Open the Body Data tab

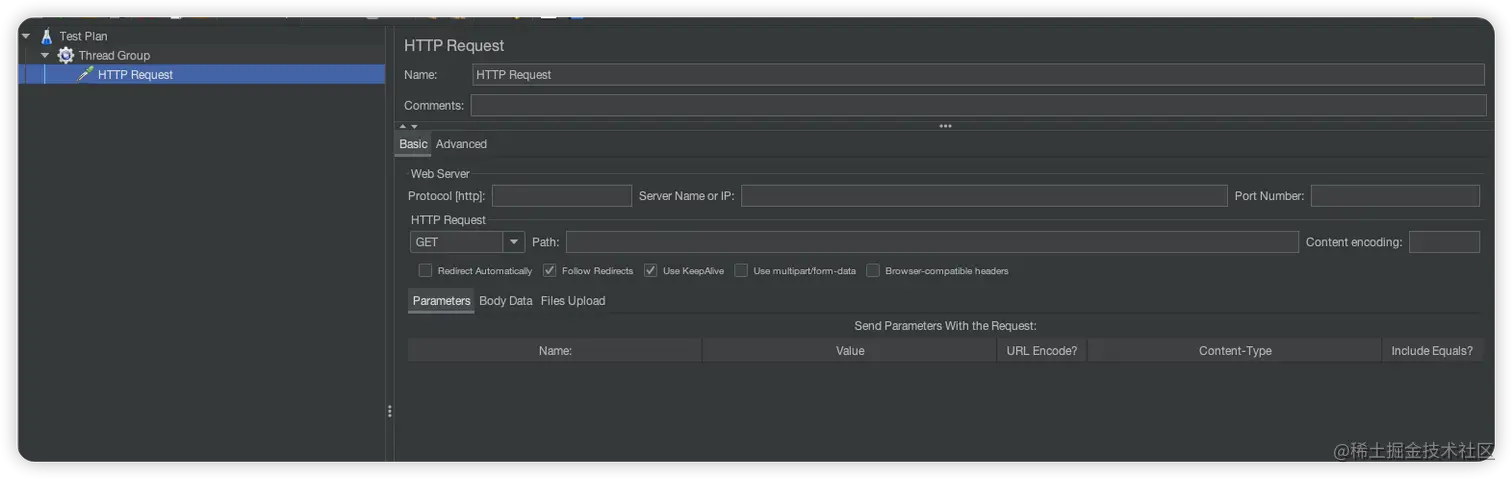(x=505, y=301)
